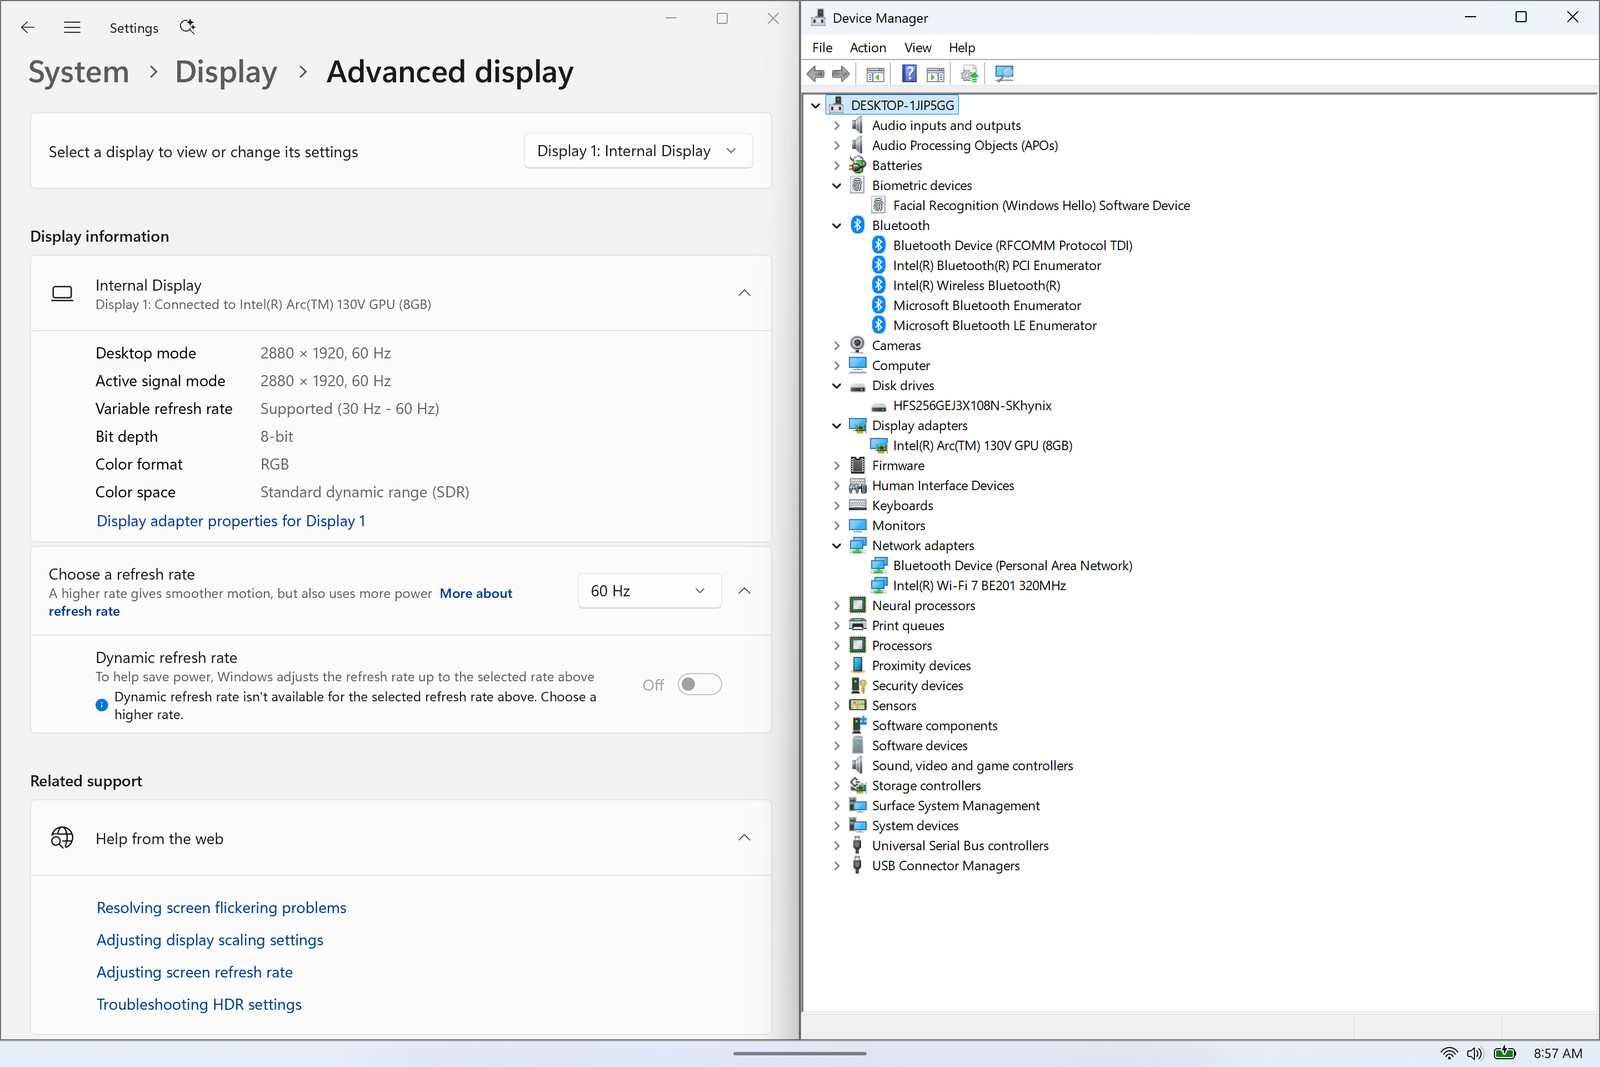Open Resolving screen flickering problems link

[x=221, y=908]
